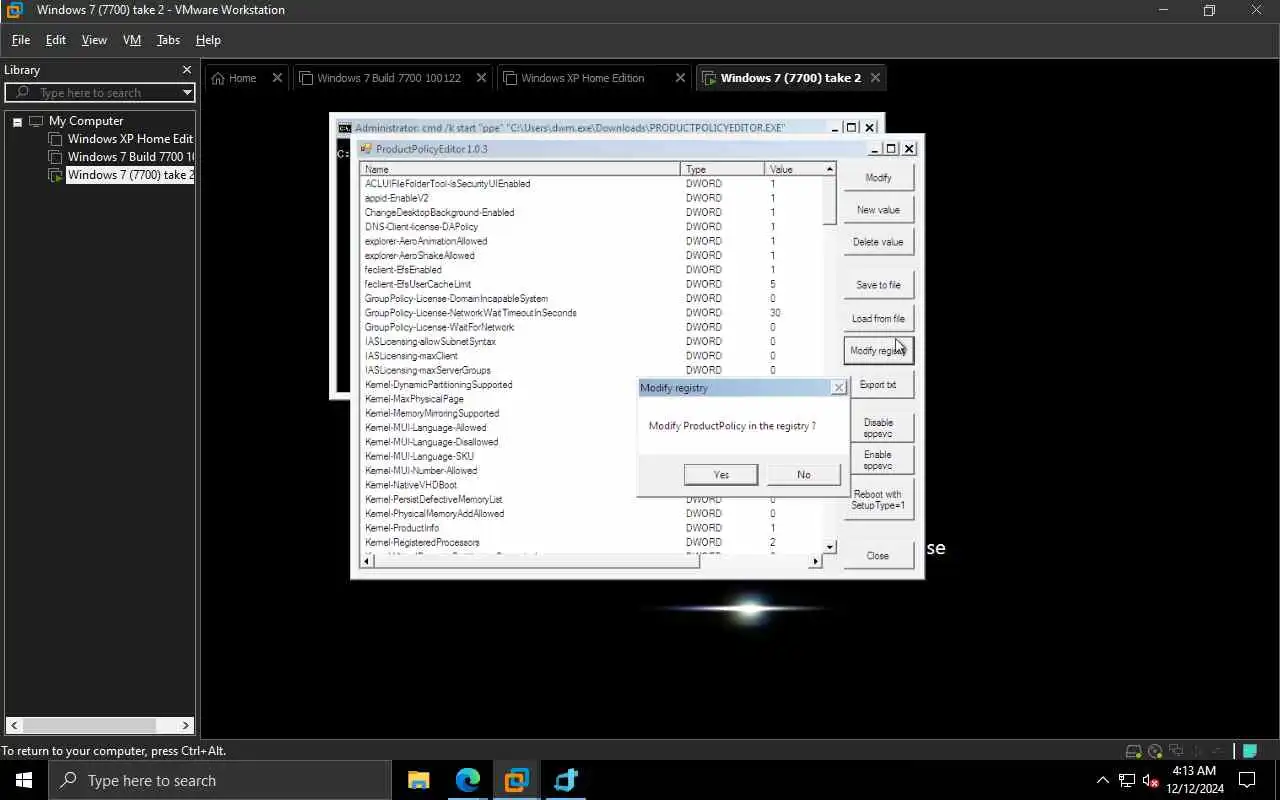Click the Close button in ProductPolicyEditor
The image size is (1280, 800).
coord(878,556)
